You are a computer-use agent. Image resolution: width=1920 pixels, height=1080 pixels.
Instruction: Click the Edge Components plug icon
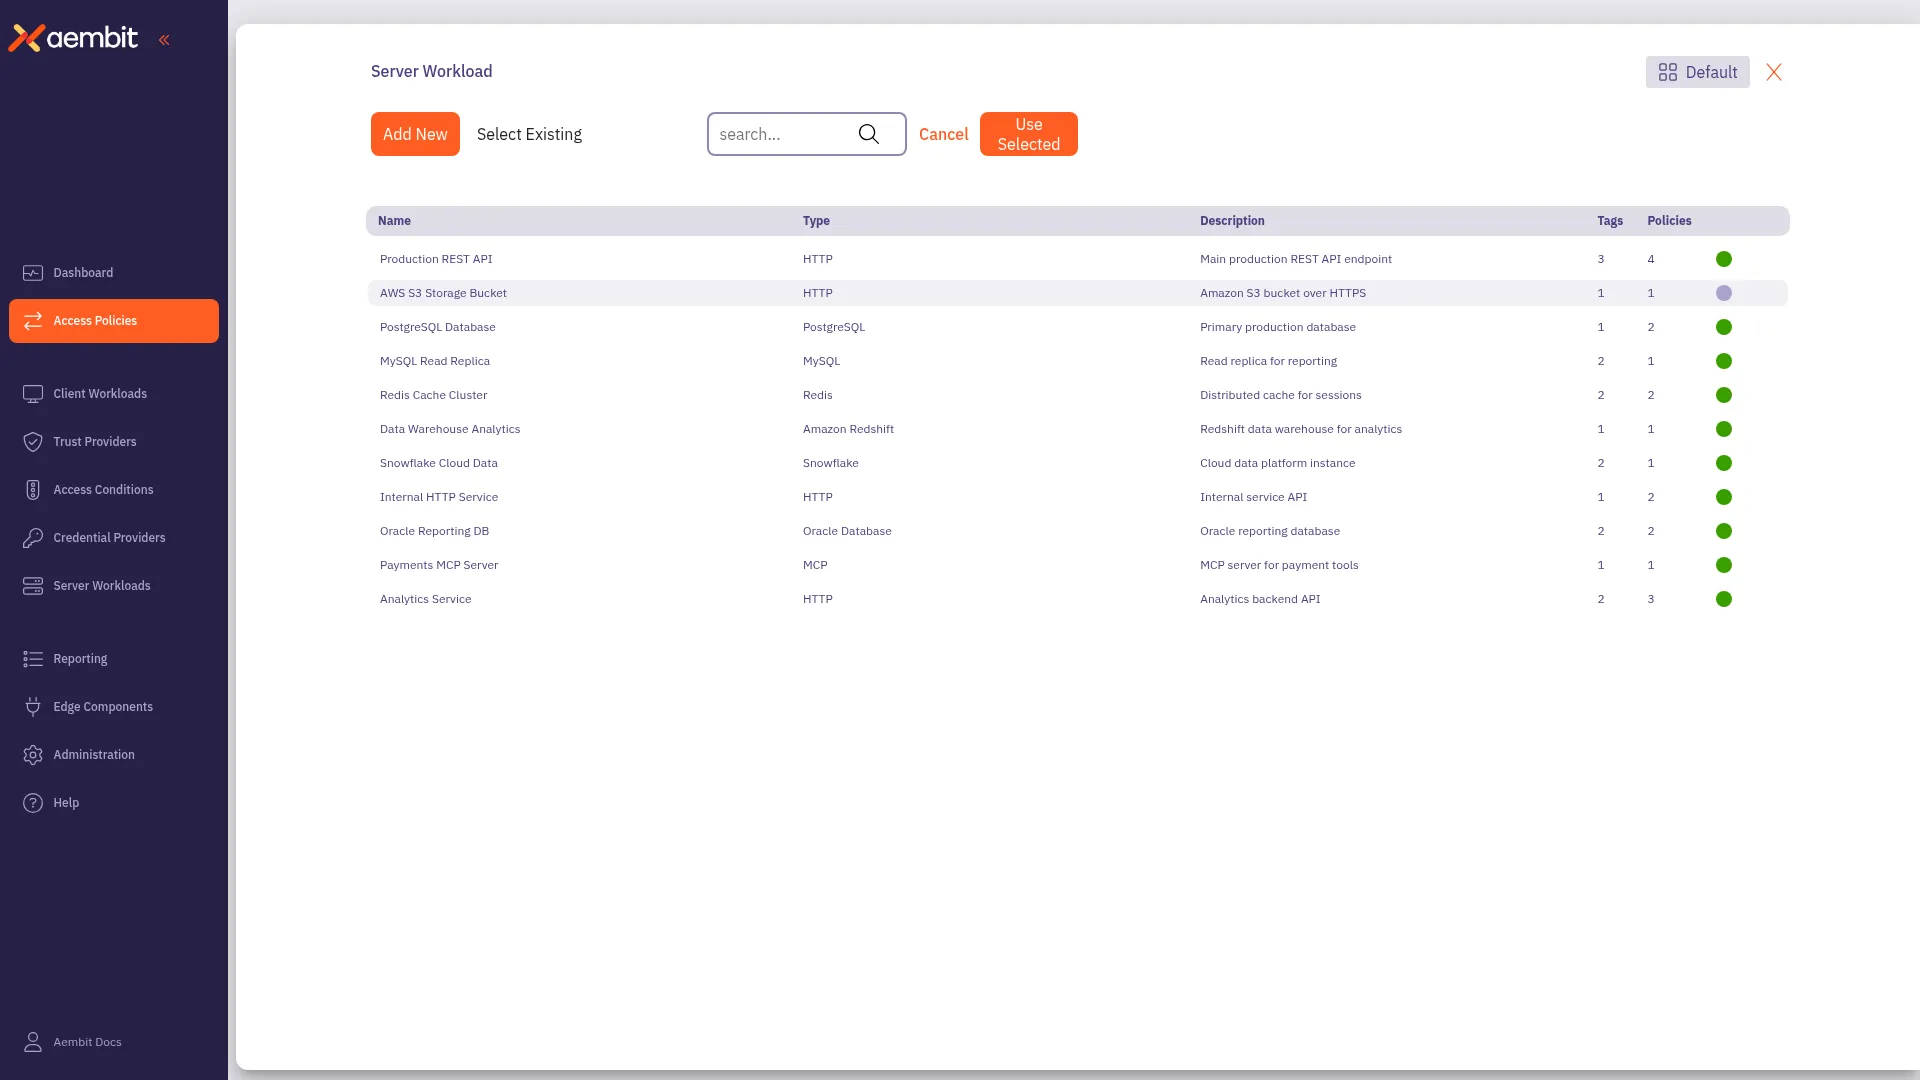point(33,707)
